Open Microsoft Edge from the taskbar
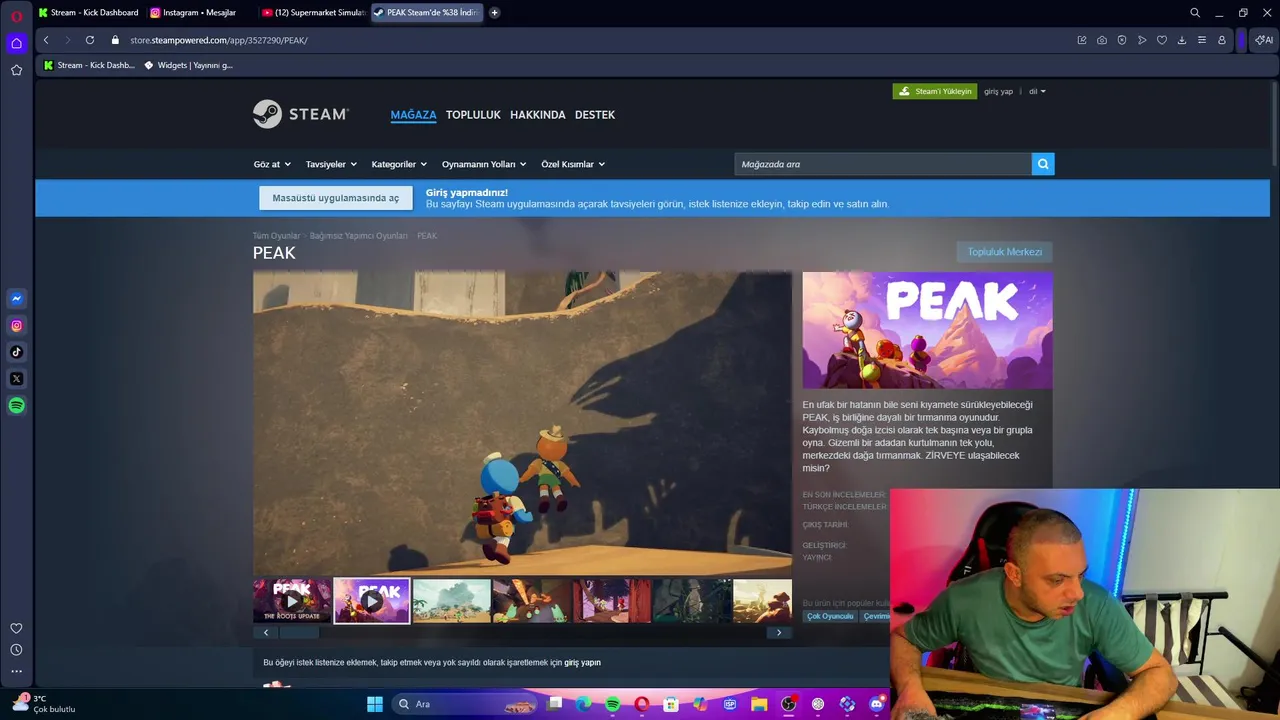 pyautogui.click(x=583, y=704)
